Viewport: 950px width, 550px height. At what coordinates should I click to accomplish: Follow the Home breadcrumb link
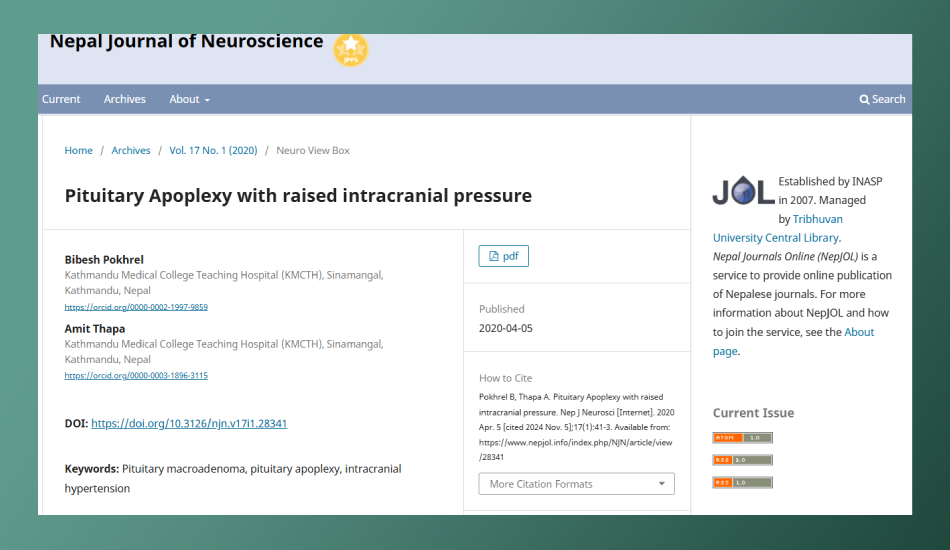[x=79, y=150]
